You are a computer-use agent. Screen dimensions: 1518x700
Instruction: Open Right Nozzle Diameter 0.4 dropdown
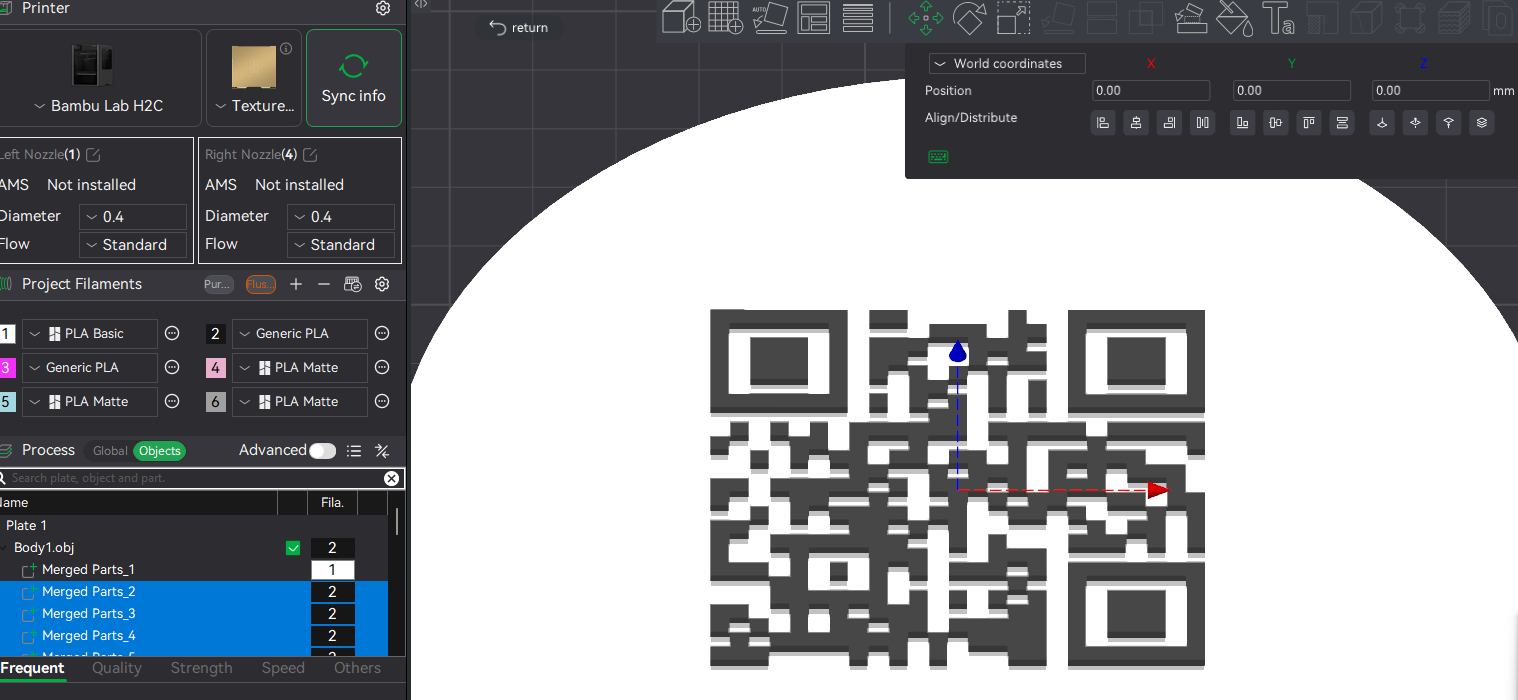click(x=341, y=217)
